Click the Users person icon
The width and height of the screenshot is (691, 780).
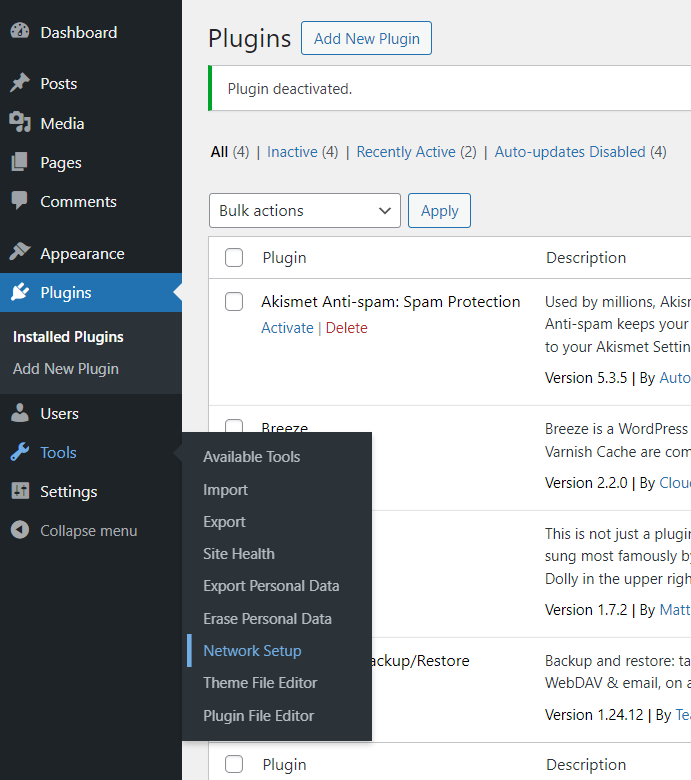(x=20, y=413)
